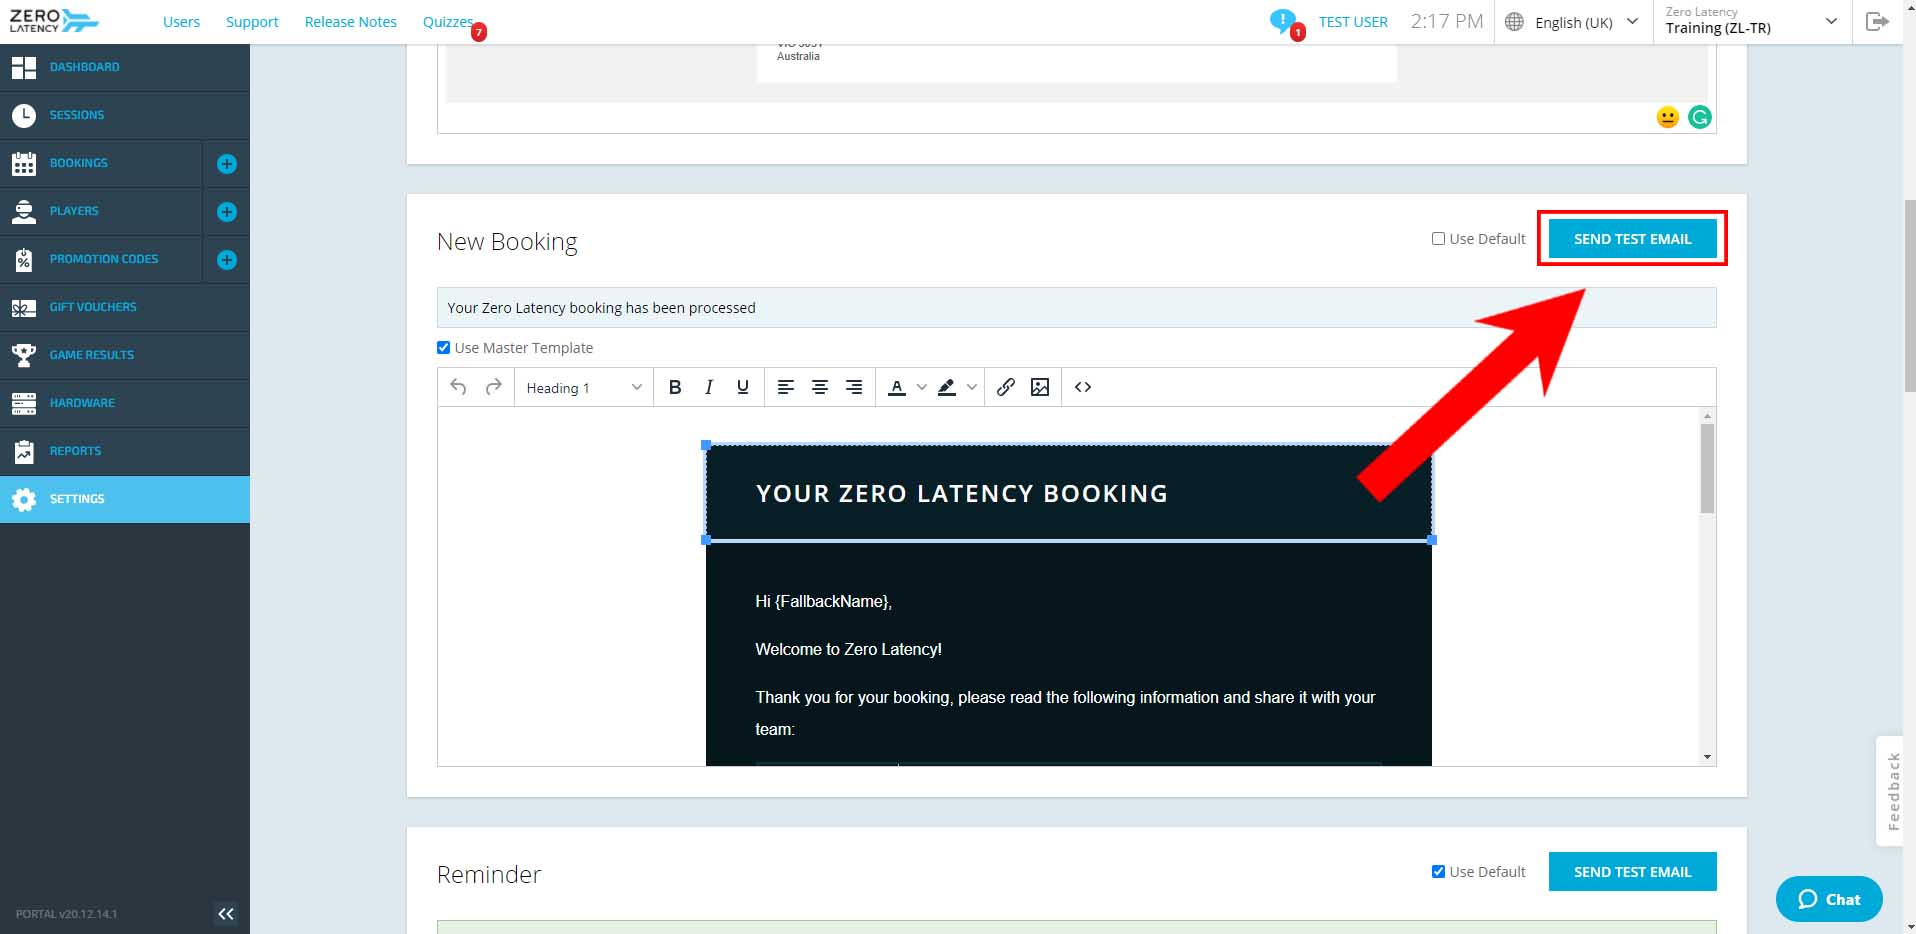1916x934 pixels.
Task: Send test email for Reminder
Action: pyautogui.click(x=1632, y=872)
